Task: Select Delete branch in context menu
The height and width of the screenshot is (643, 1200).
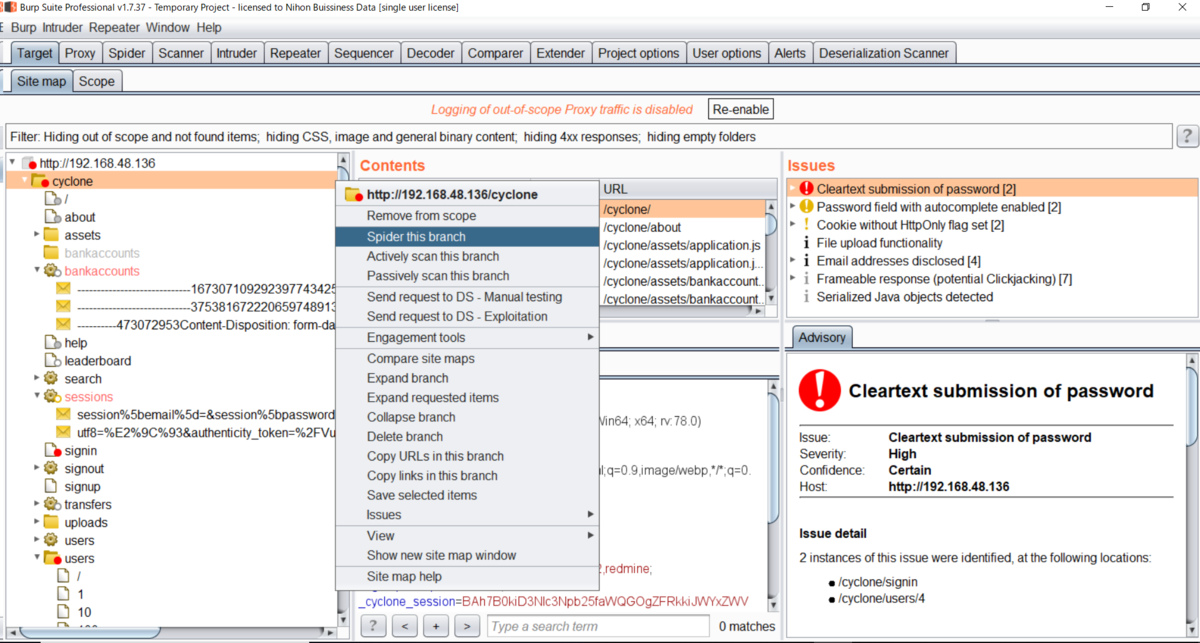Action: tap(467, 437)
